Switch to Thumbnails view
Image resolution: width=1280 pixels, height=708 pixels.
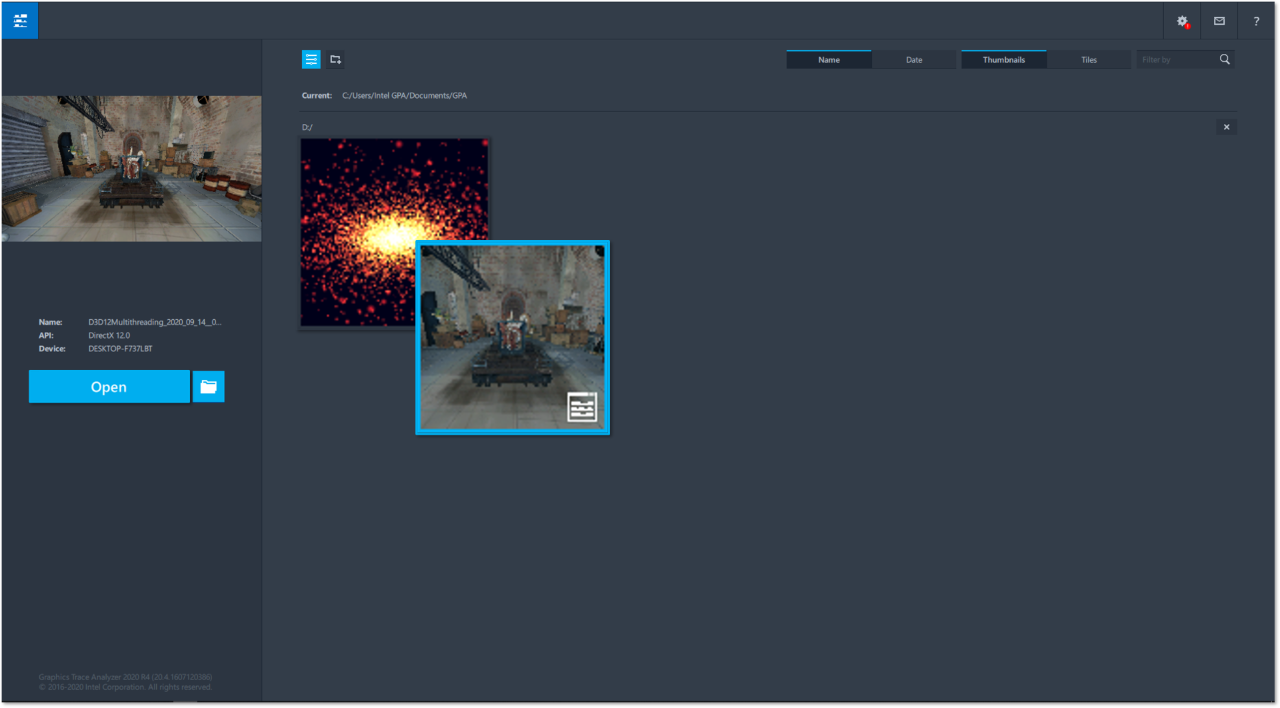(1004, 60)
